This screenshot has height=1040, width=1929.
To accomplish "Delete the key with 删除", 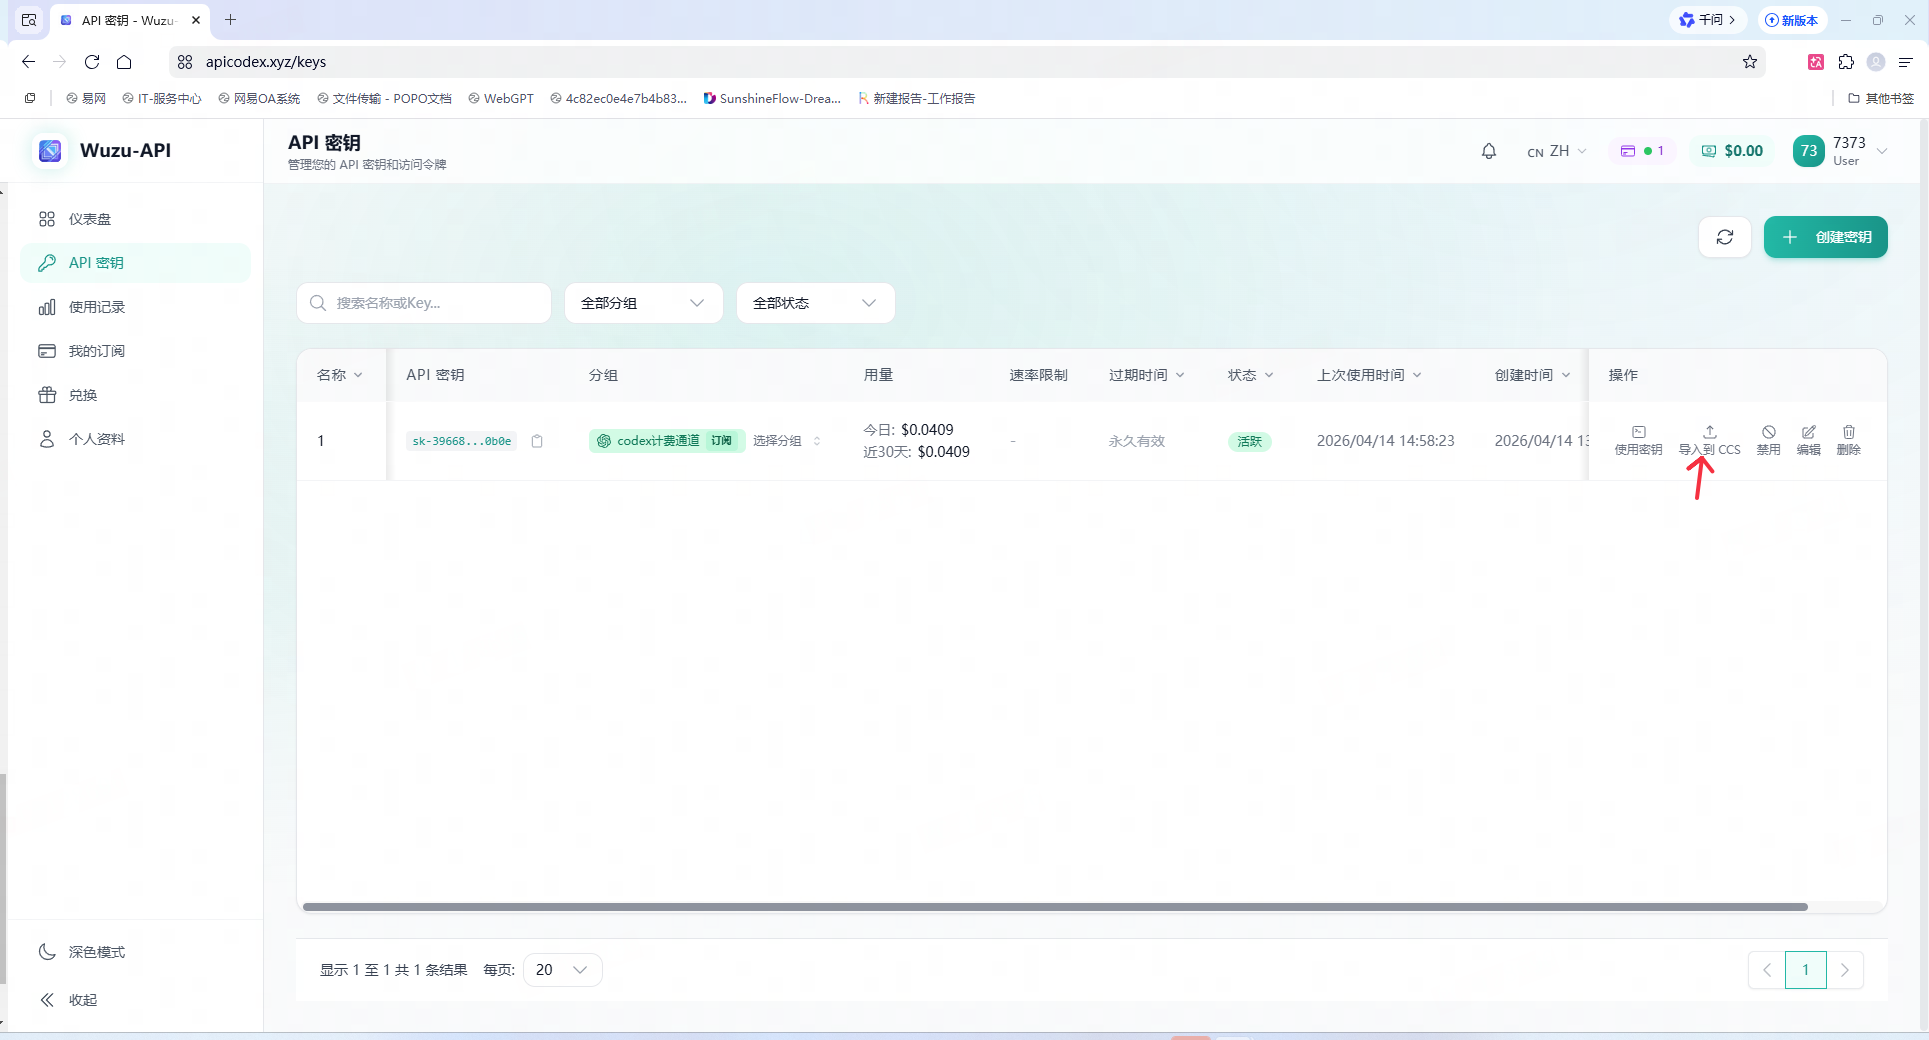I will [1848, 440].
